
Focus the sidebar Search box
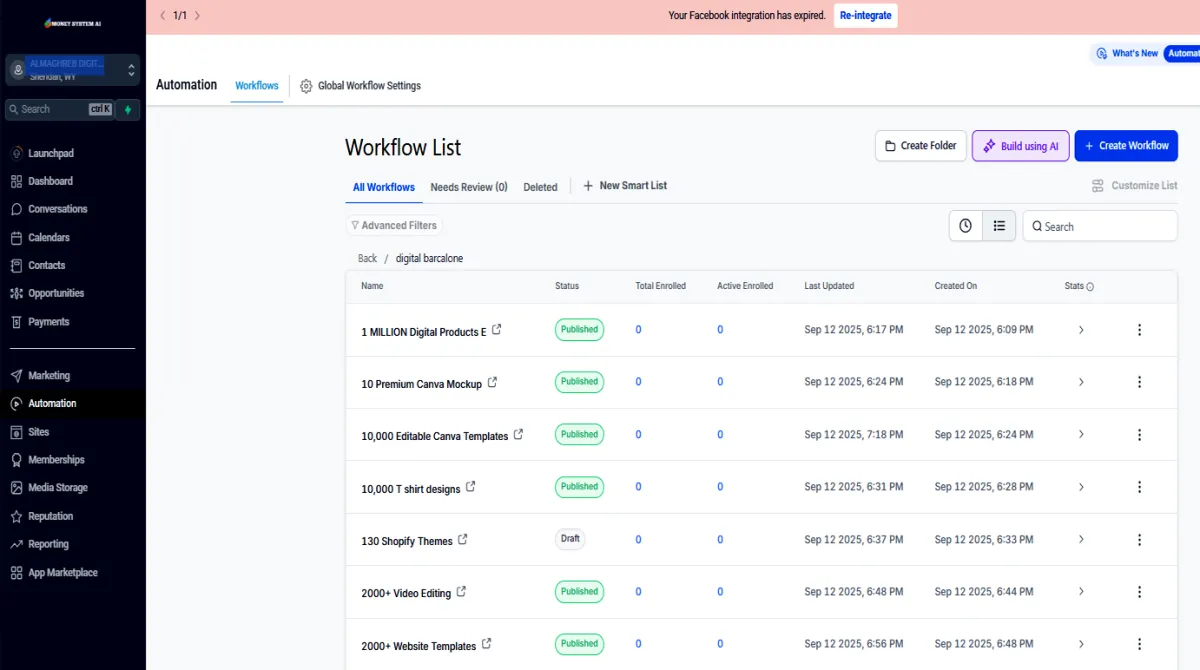[59, 109]
